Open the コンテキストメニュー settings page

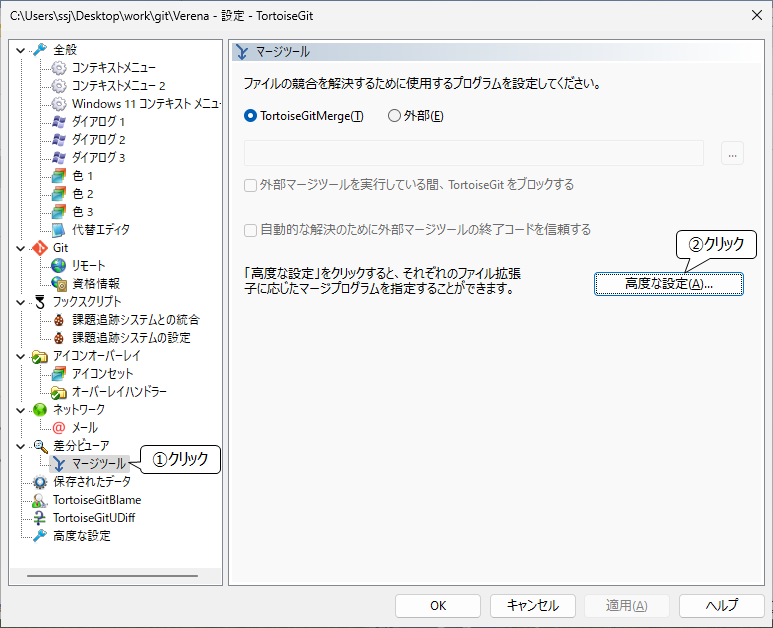[114, 68]
